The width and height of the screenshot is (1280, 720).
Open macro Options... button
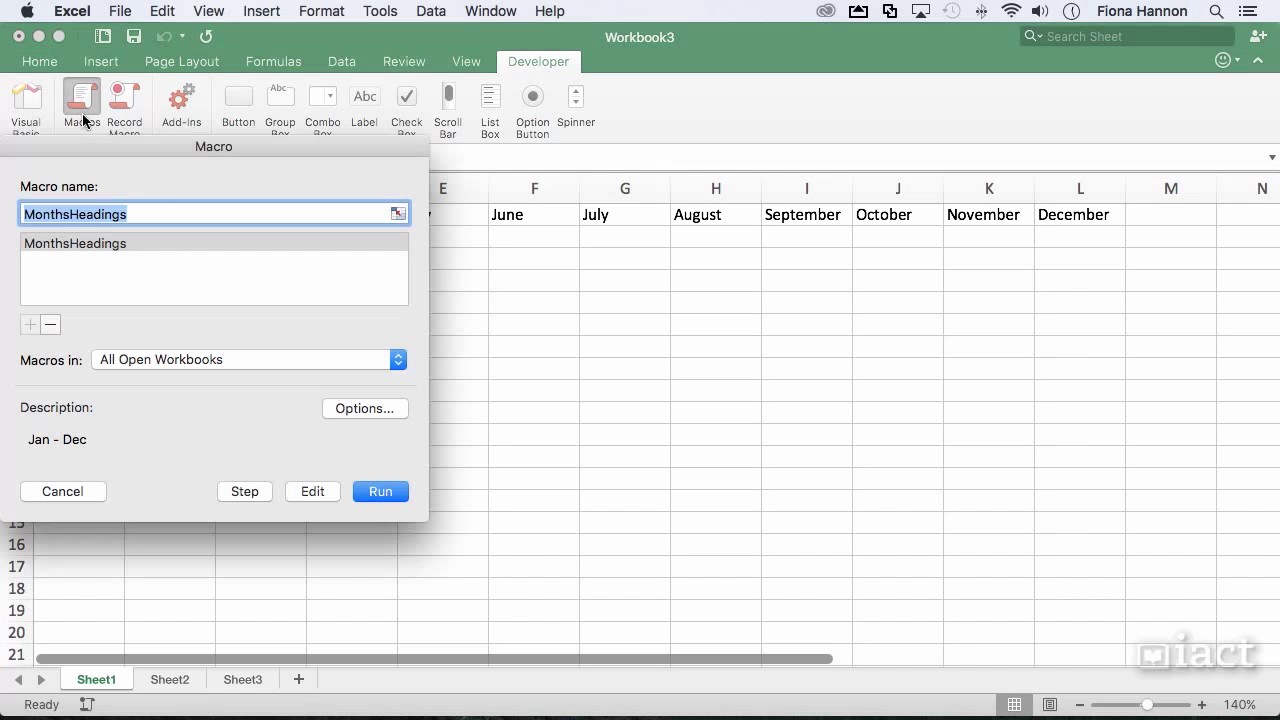(365, 408)
